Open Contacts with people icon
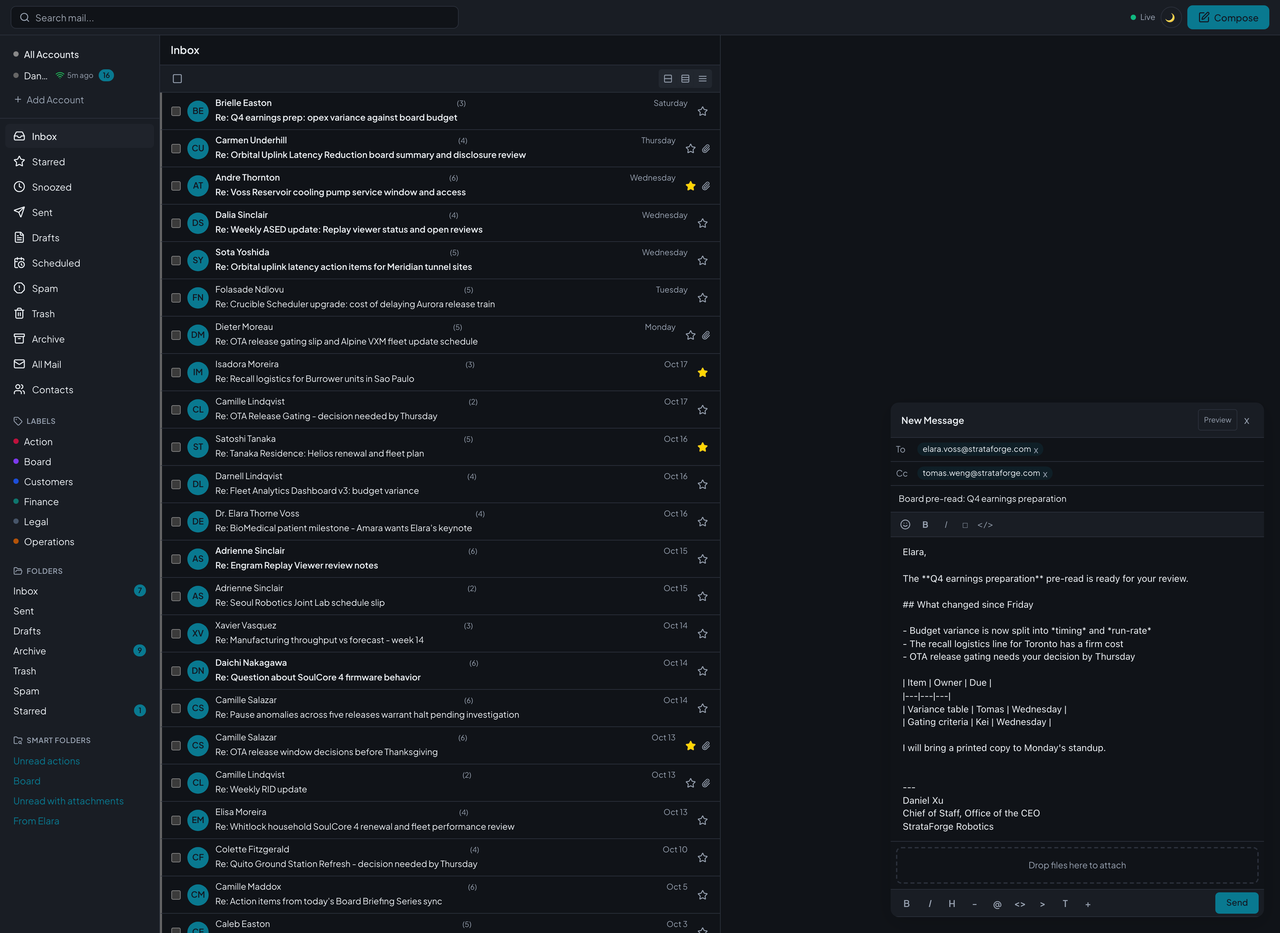1280x933 pixels. click(80, 390)
